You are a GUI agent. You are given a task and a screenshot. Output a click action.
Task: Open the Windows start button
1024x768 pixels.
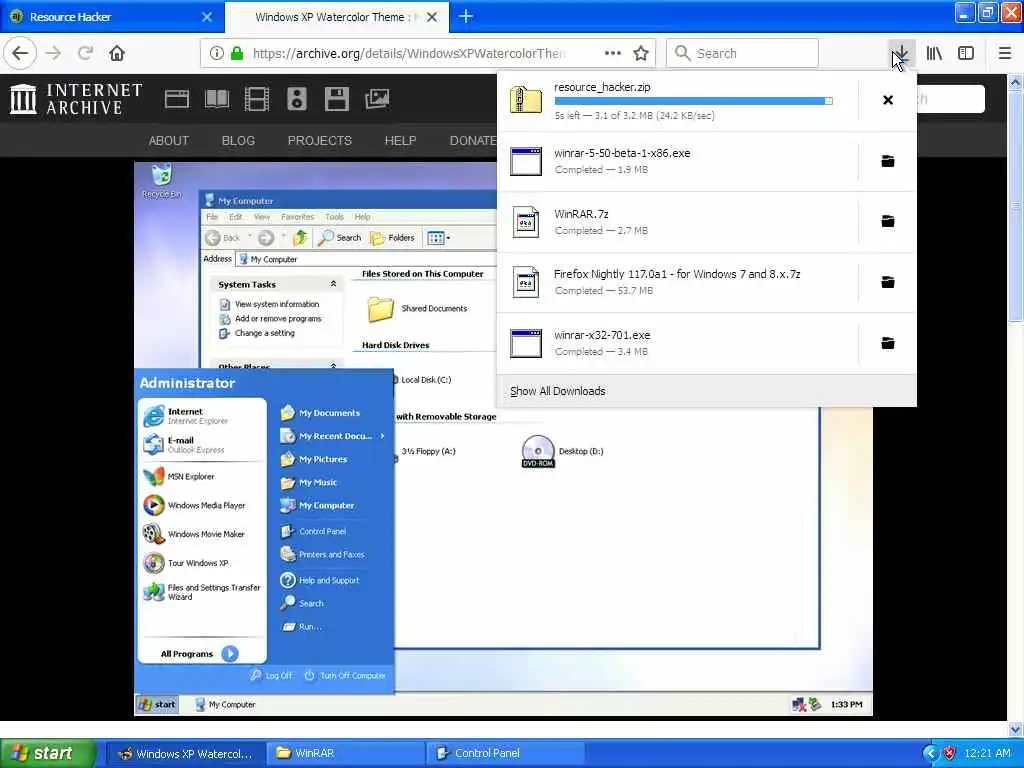[47, 753]
